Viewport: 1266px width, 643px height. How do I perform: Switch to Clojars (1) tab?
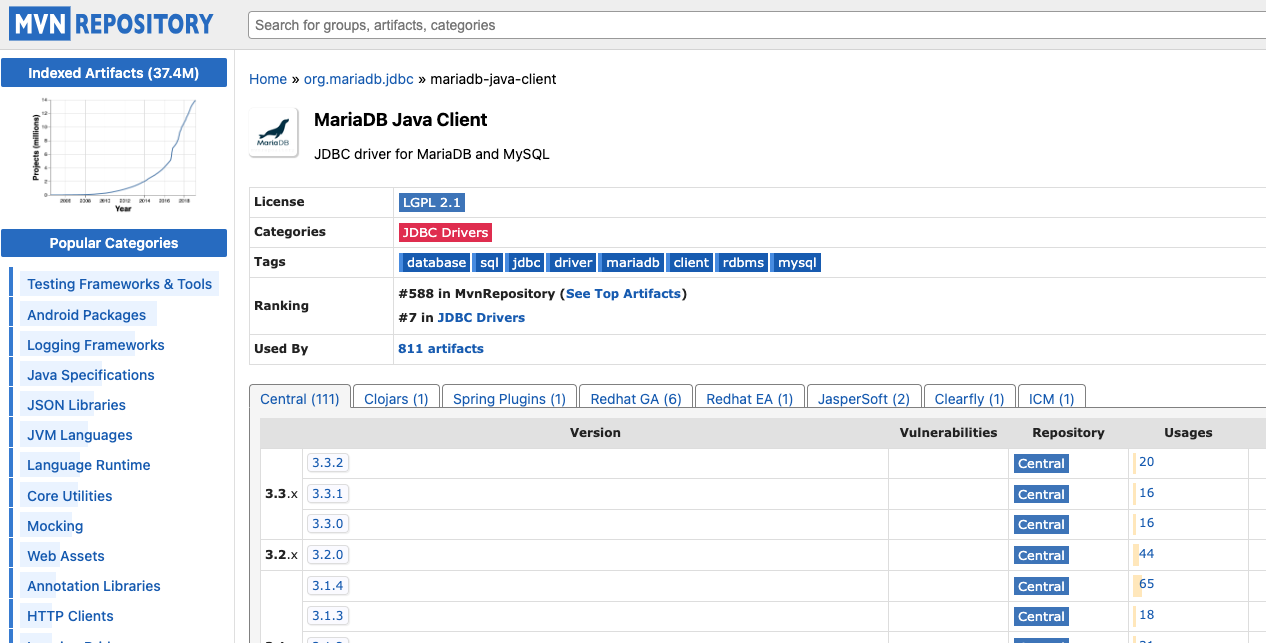[396, 398]
